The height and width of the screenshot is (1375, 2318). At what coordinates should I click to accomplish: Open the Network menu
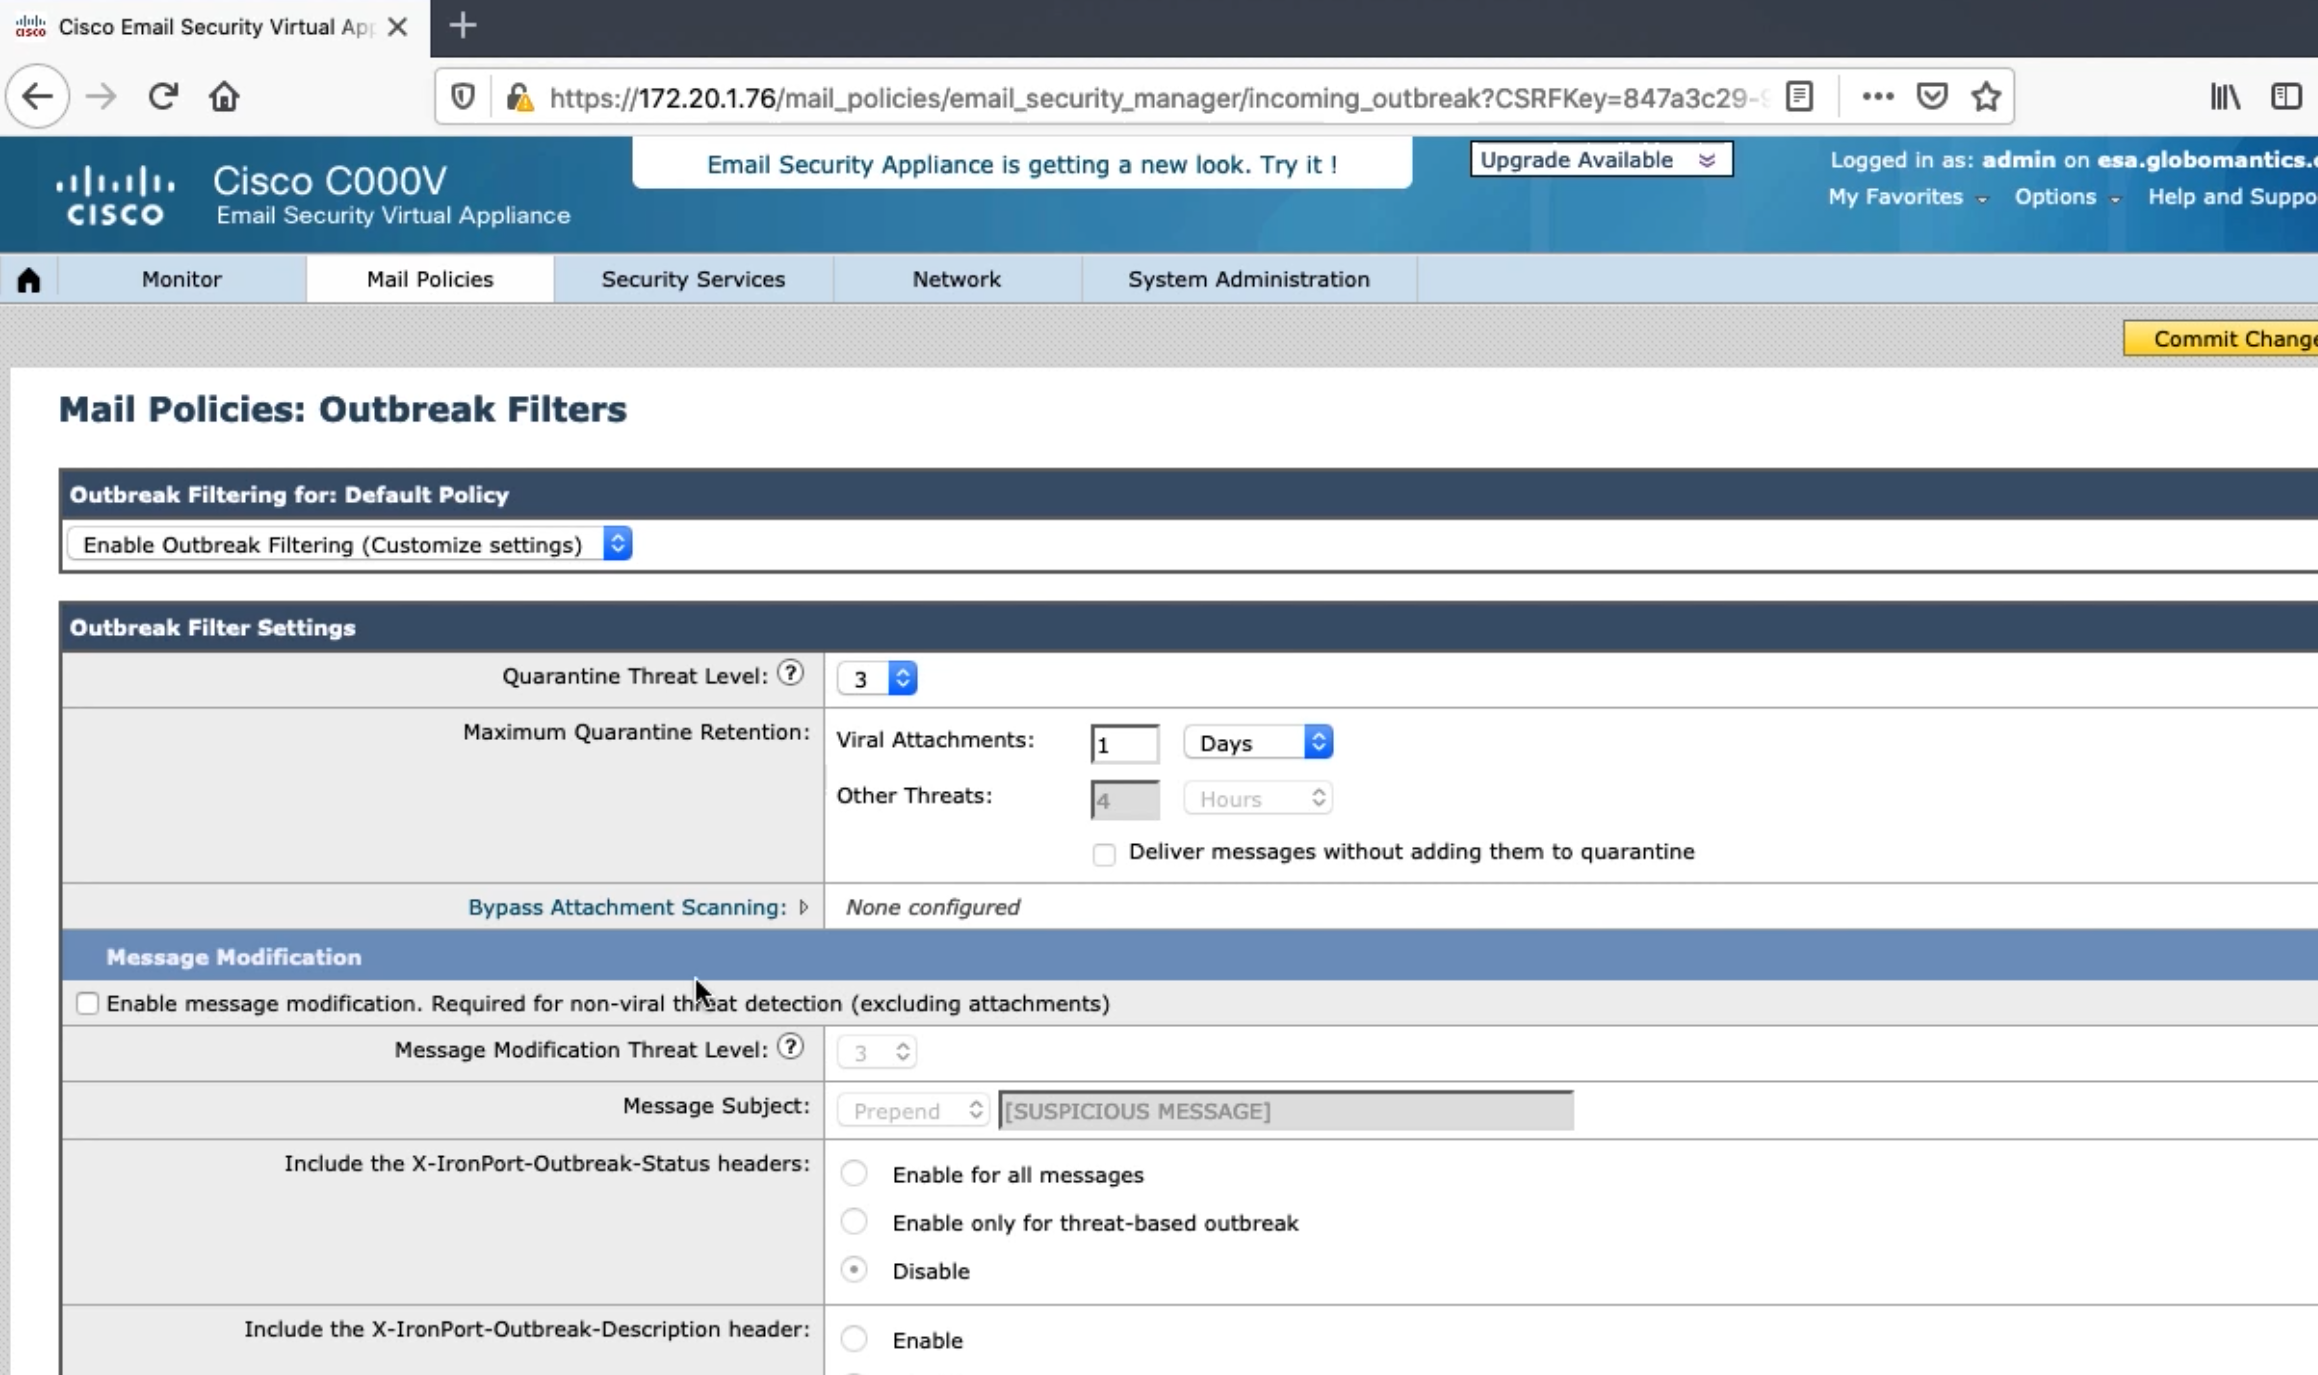[956, 279]
